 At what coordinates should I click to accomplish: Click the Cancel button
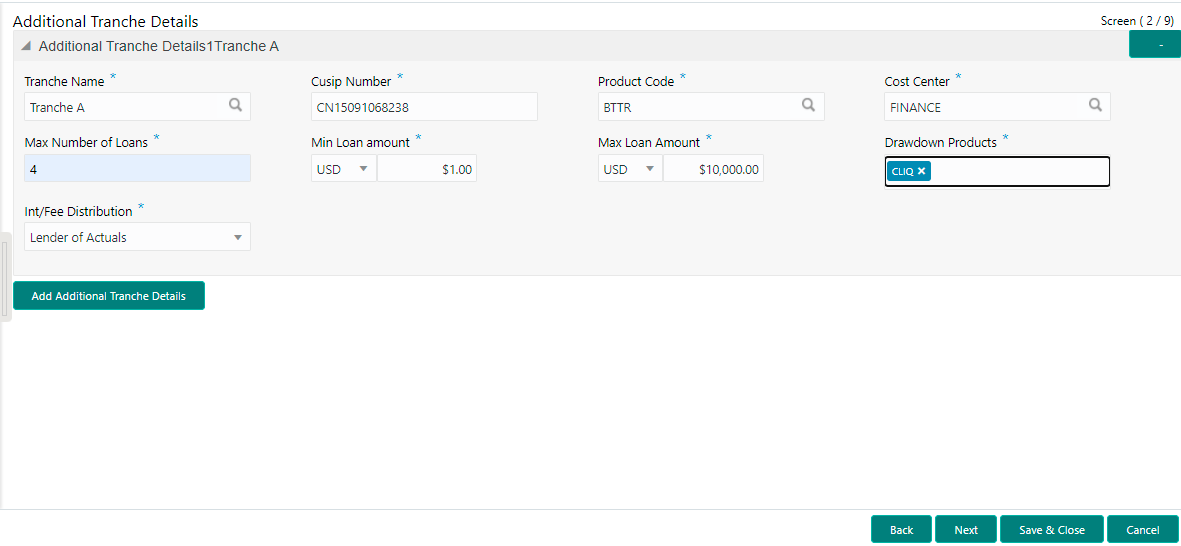(1143, 529)
